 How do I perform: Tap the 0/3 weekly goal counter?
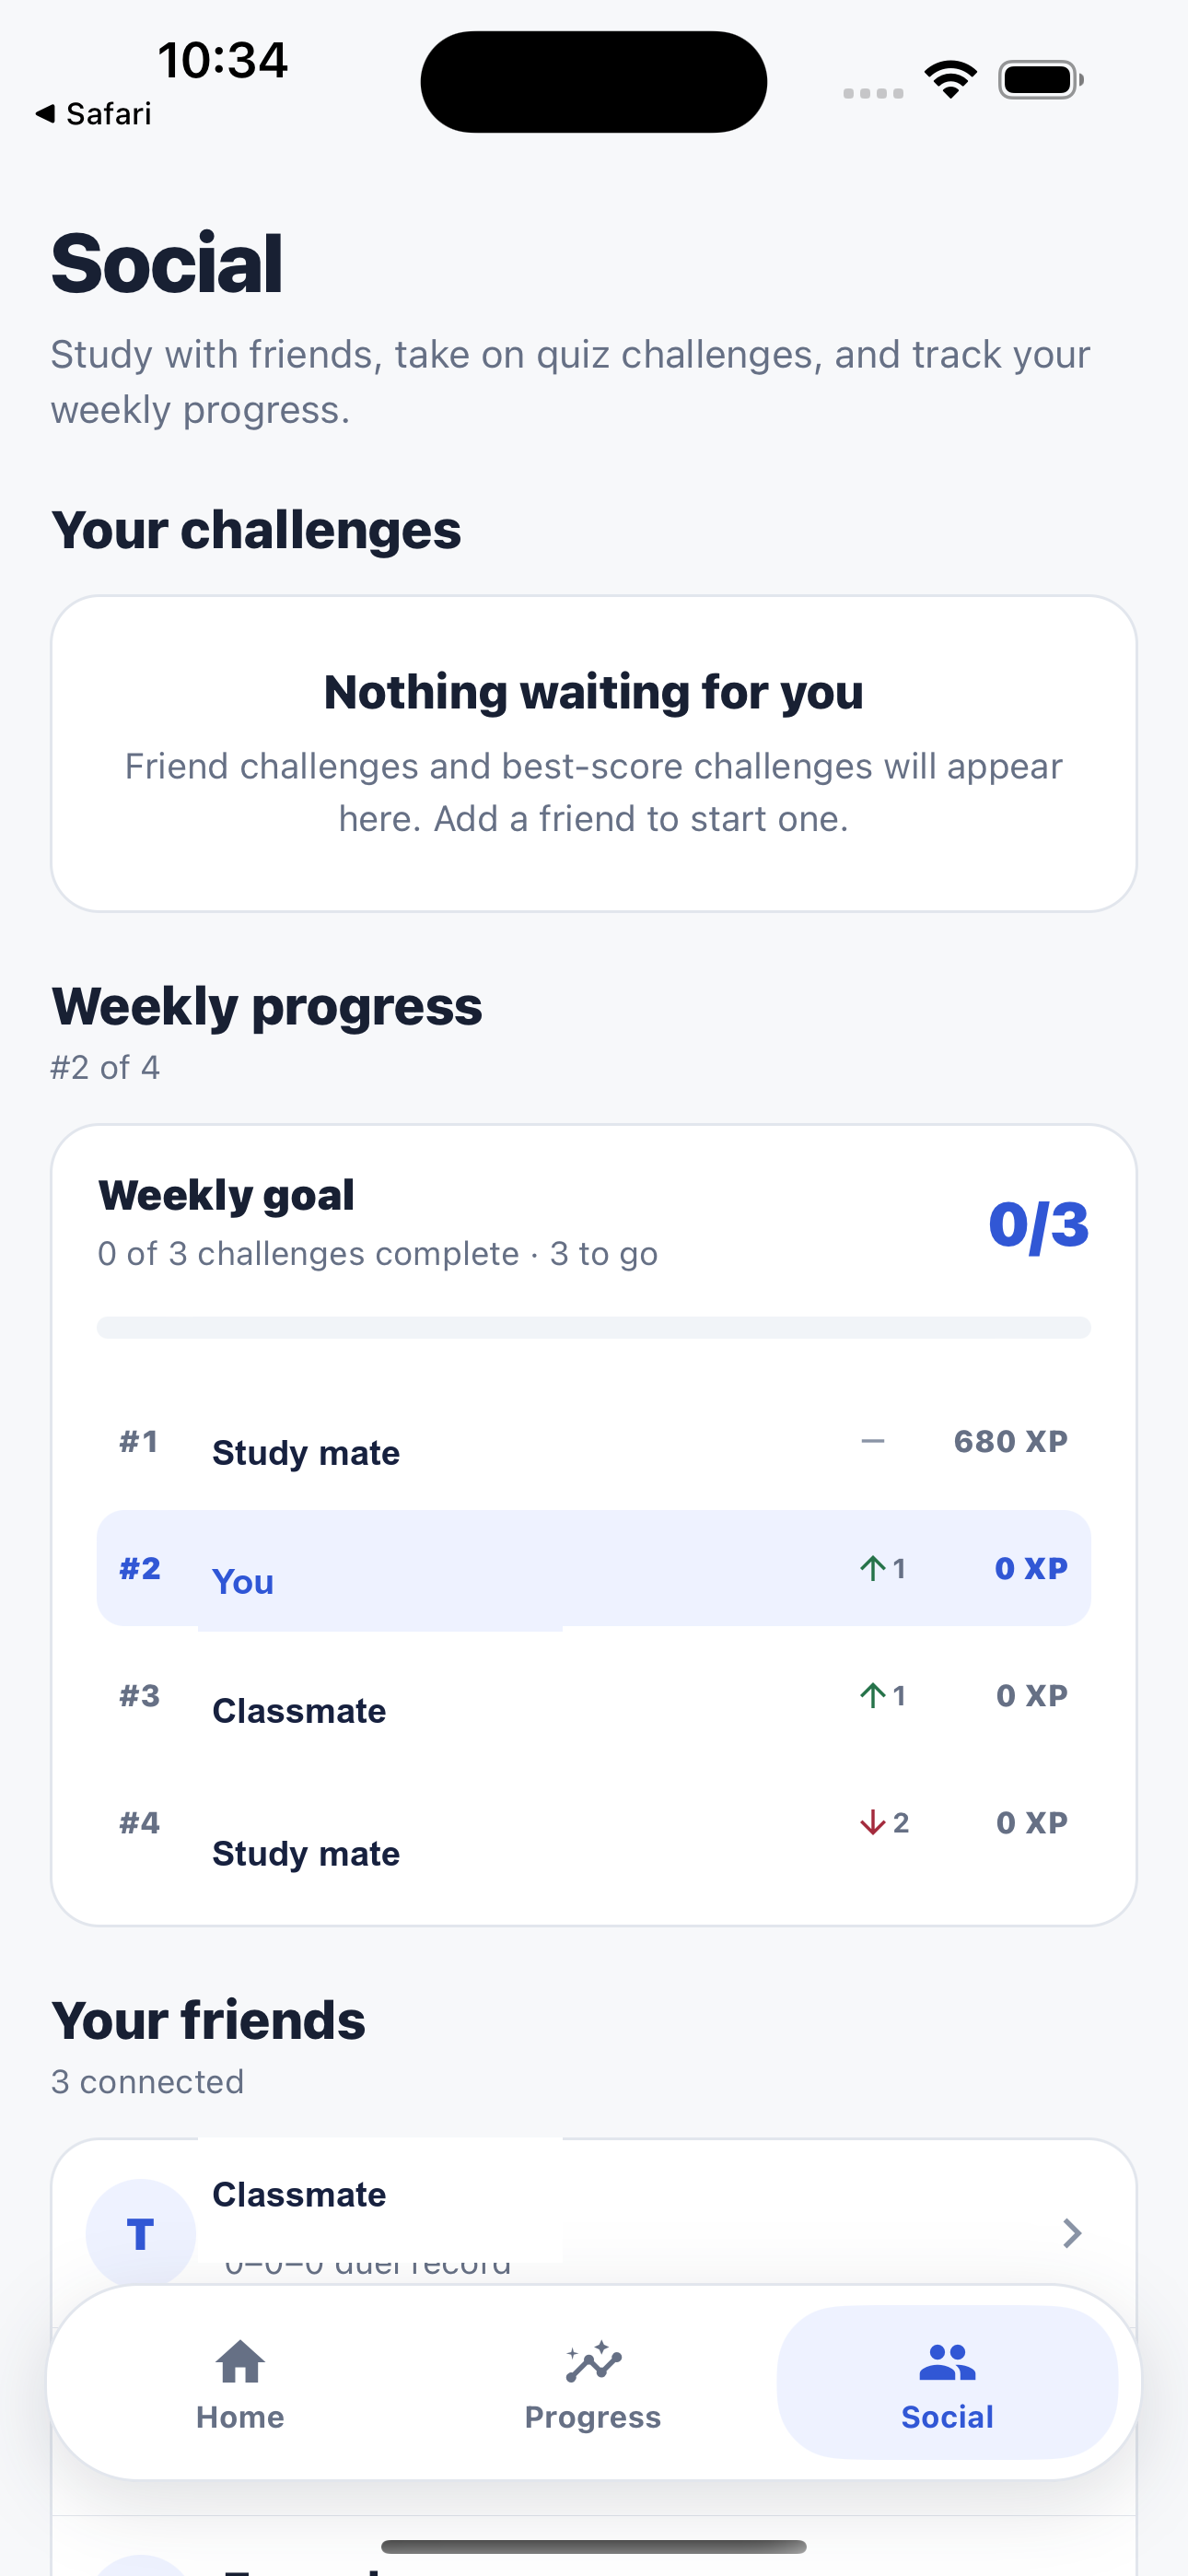tap(1038, 1224)
